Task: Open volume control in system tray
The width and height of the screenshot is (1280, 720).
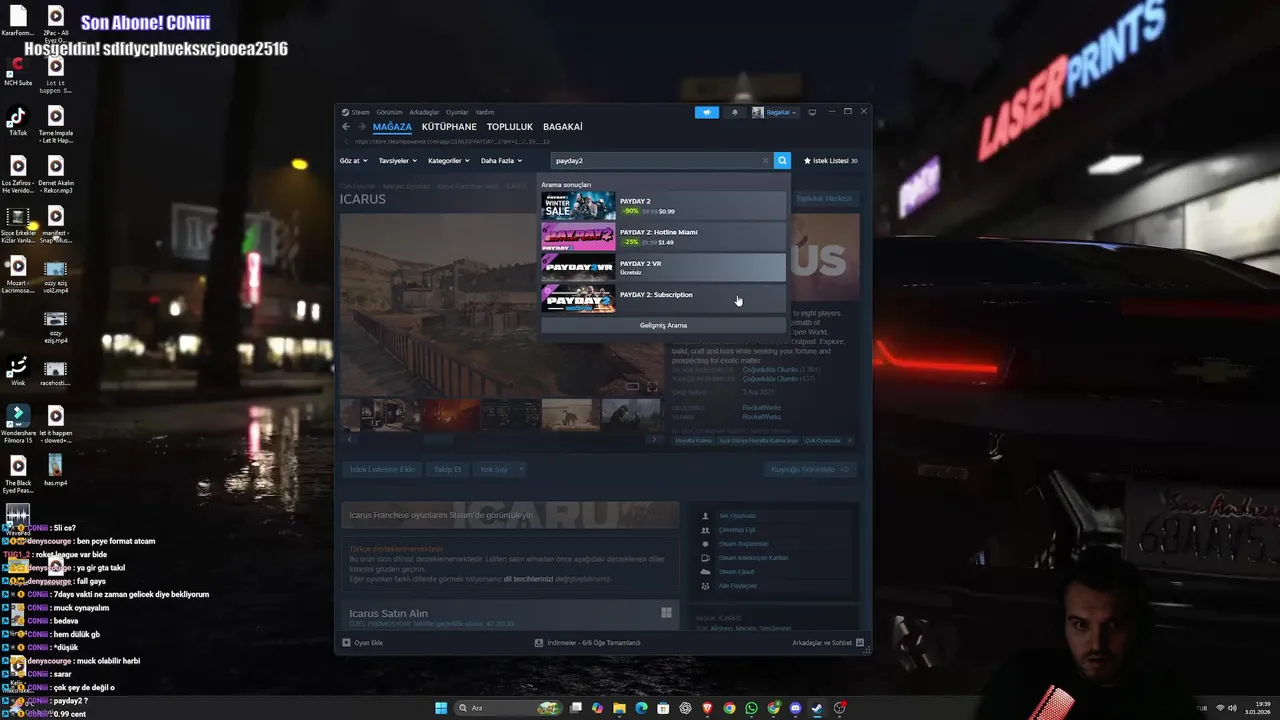Action: click(x=1233, y=708)
